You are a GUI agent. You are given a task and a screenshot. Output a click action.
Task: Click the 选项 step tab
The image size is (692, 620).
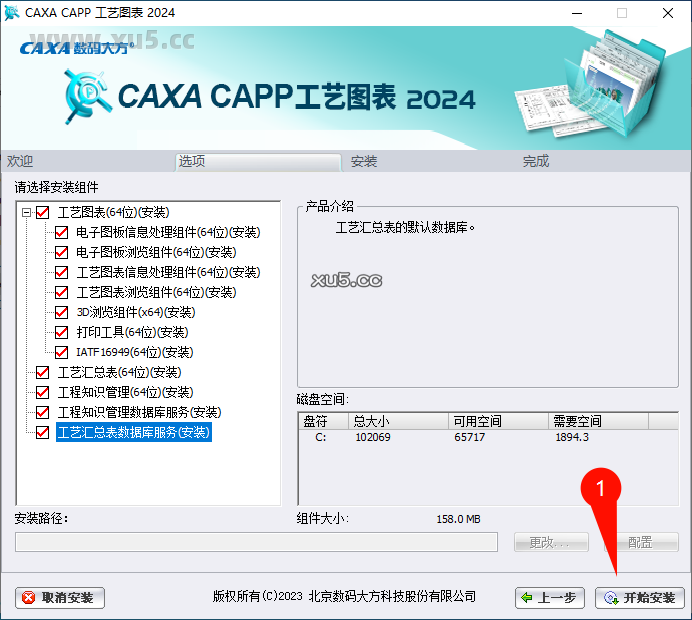[x=192, y=161]
